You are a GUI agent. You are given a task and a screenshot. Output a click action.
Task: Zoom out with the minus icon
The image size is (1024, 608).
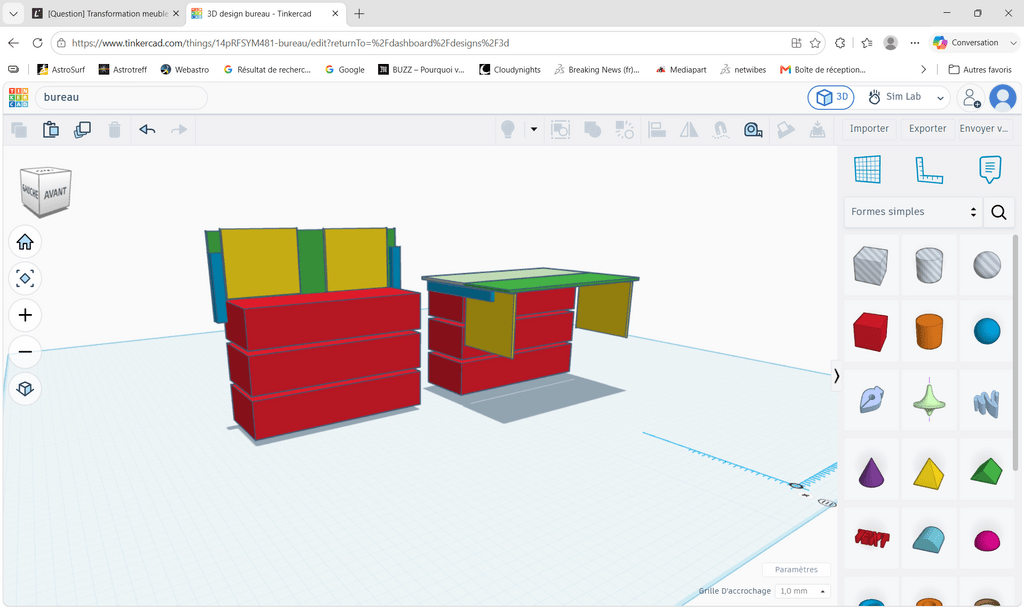[25, 352]
